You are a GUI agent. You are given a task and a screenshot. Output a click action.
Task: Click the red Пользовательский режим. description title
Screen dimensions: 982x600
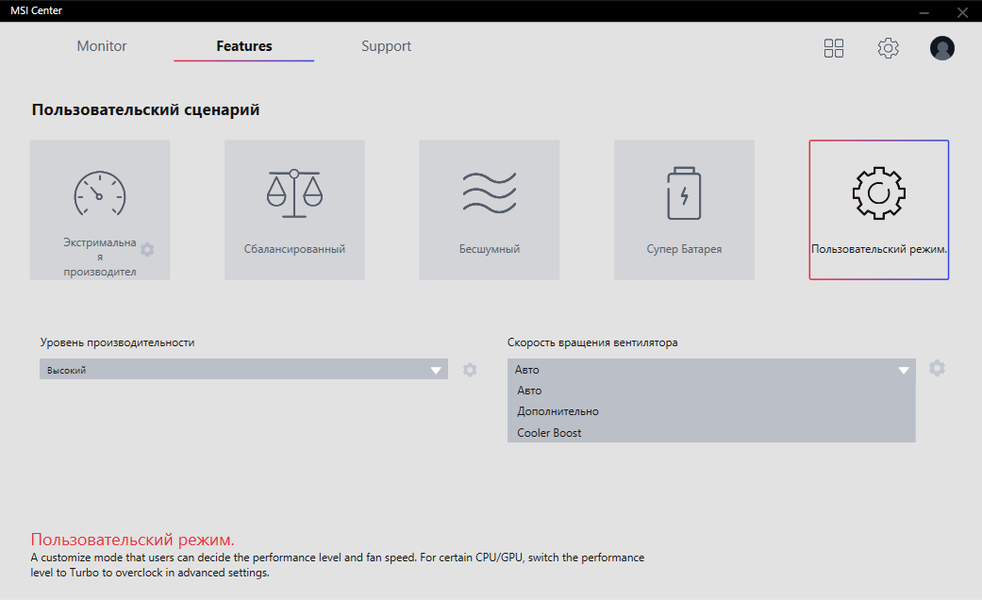click(x=132, y=539)
